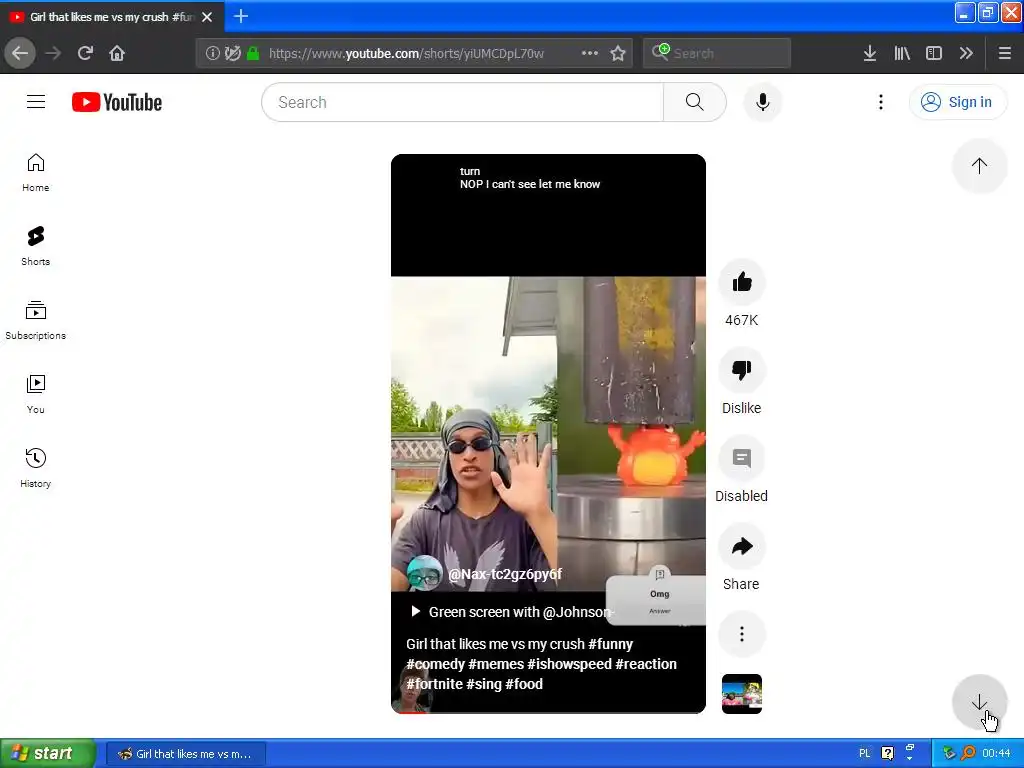Open the browser home page
This screenshot has width=1024, height=768.
[x=117, y=53]
